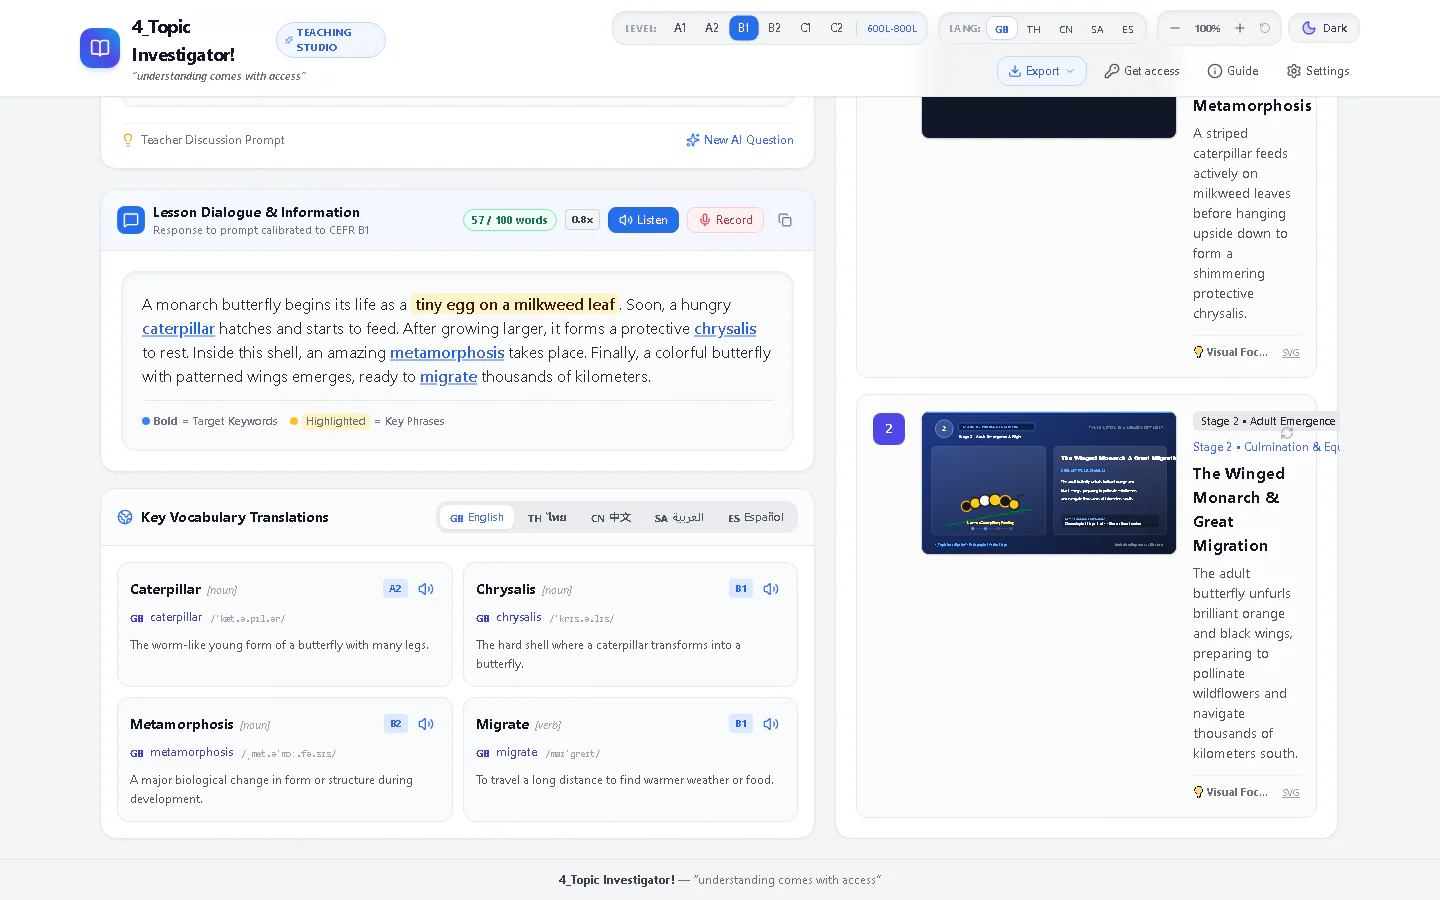Select CEFR level A2

pos(712,28)
